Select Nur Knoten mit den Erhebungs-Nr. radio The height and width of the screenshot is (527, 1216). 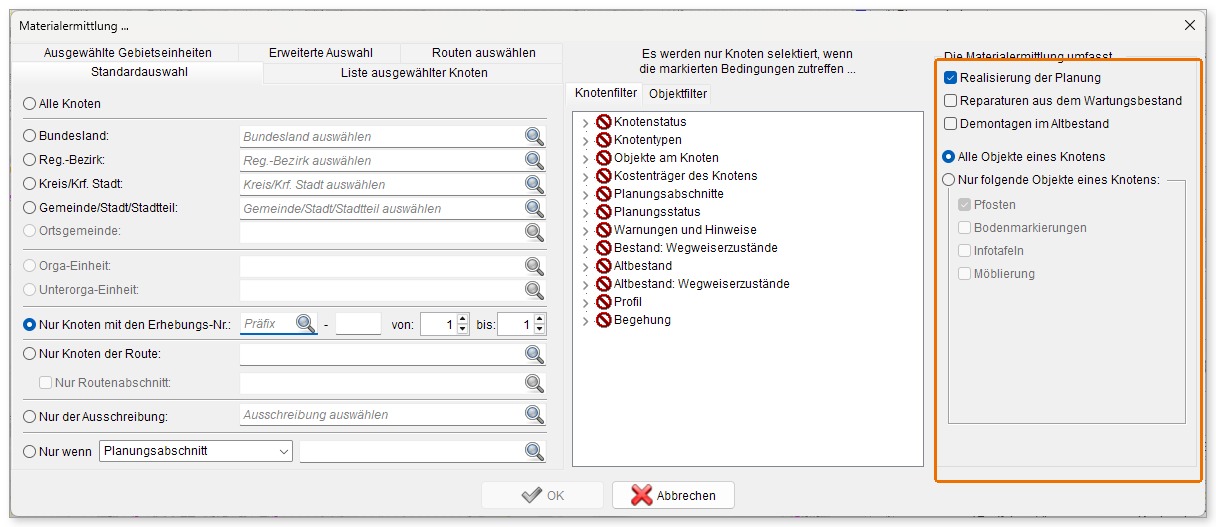30,324
